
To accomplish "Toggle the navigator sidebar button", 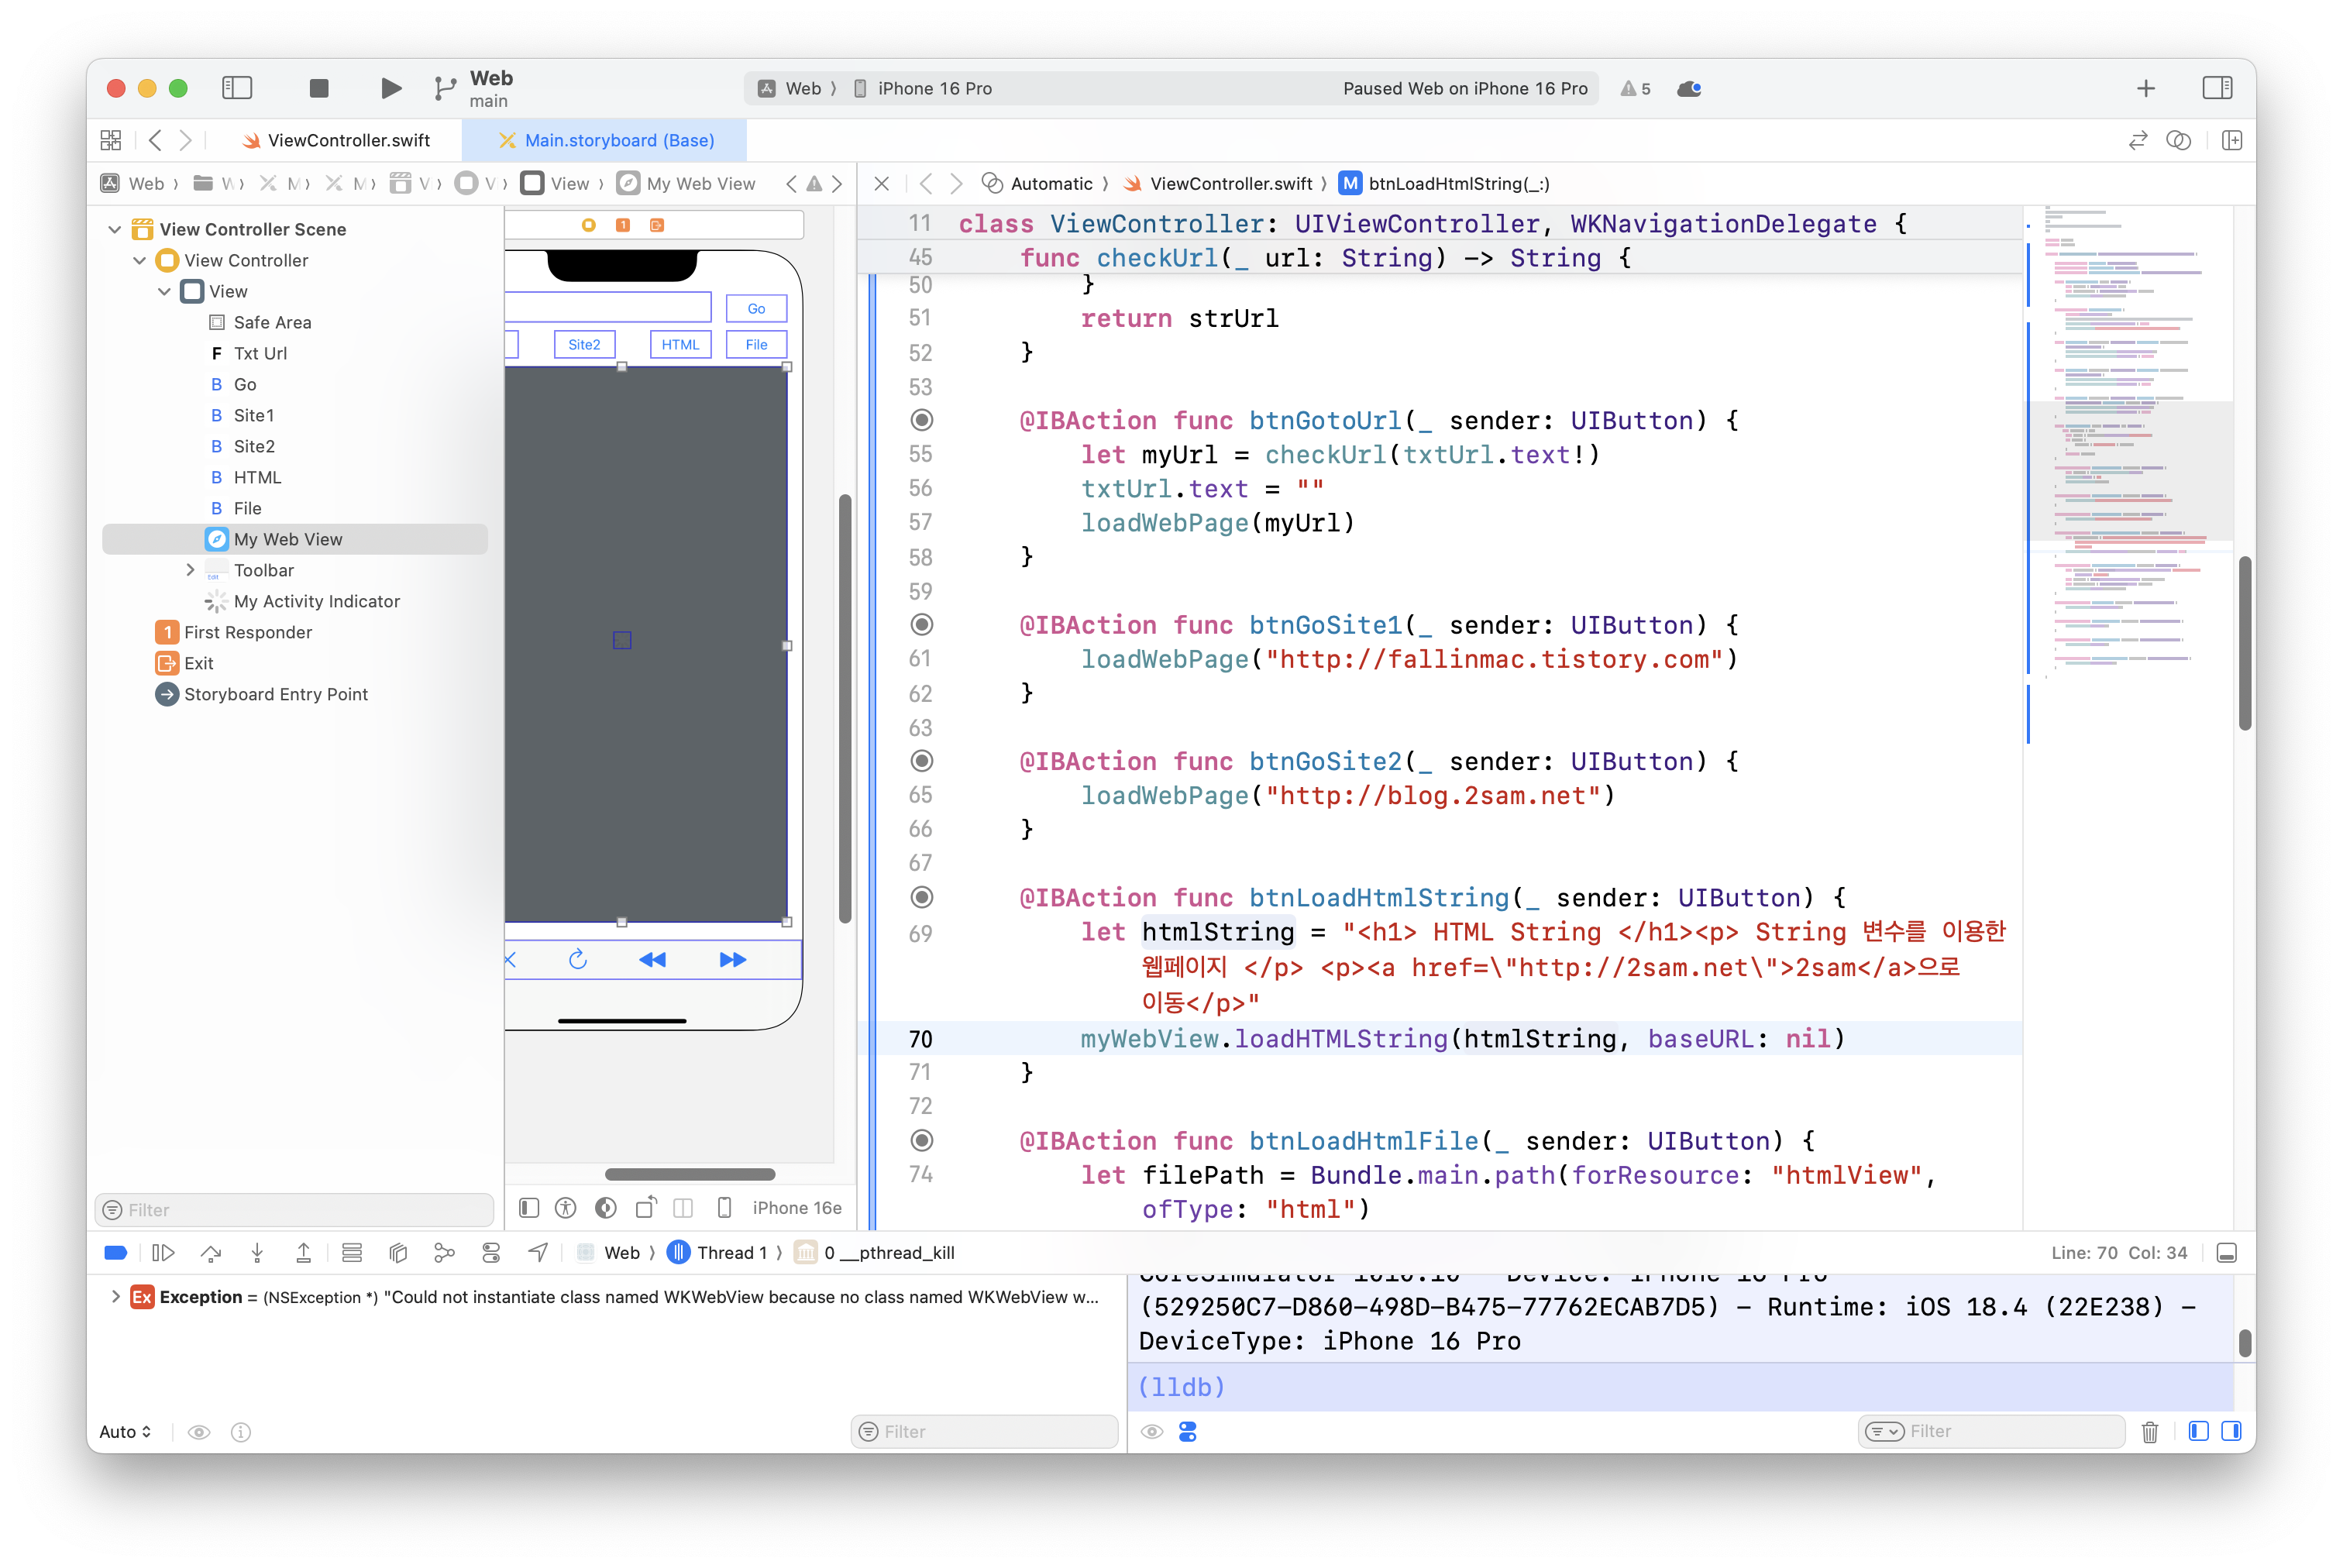I will (237, 88).
